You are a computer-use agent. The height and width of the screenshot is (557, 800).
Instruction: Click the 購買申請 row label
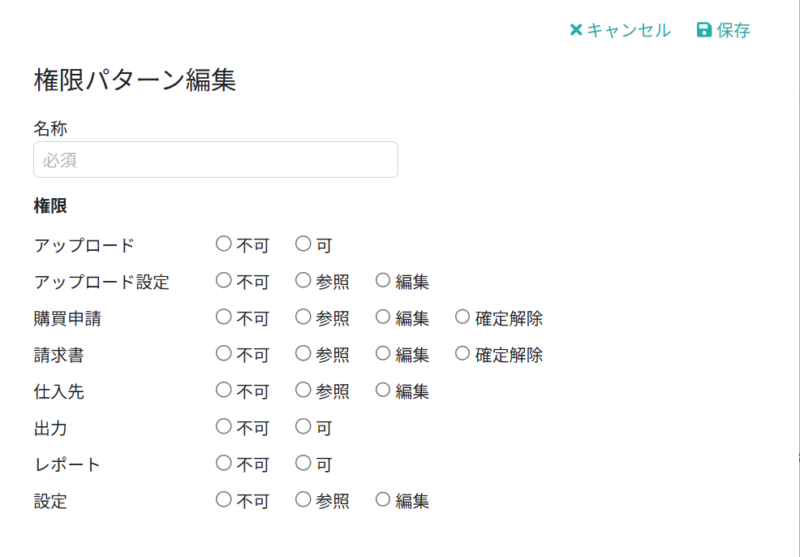[67, 319]
